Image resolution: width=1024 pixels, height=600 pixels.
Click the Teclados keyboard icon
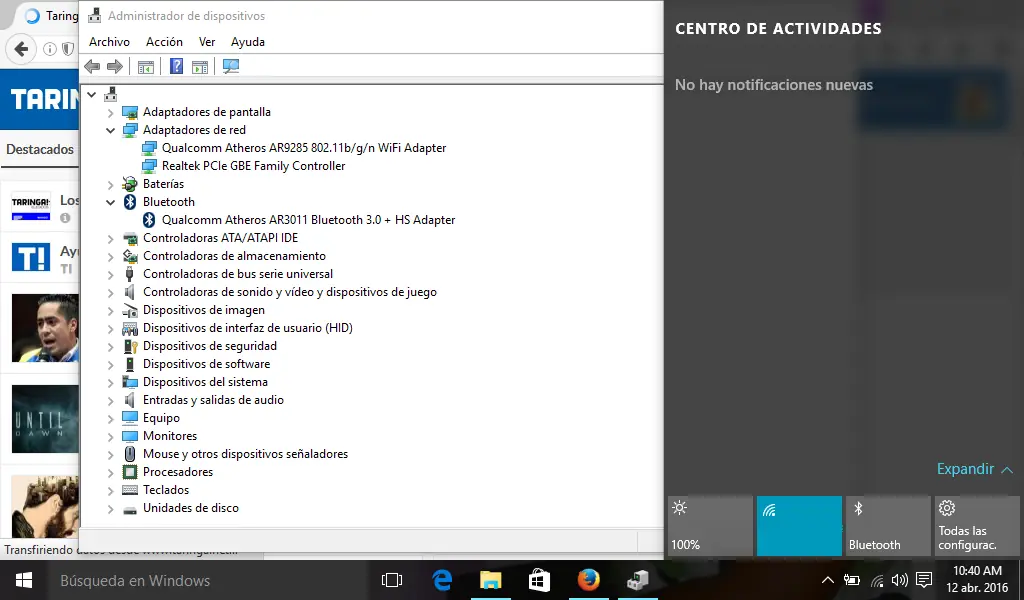coord(130,490)
